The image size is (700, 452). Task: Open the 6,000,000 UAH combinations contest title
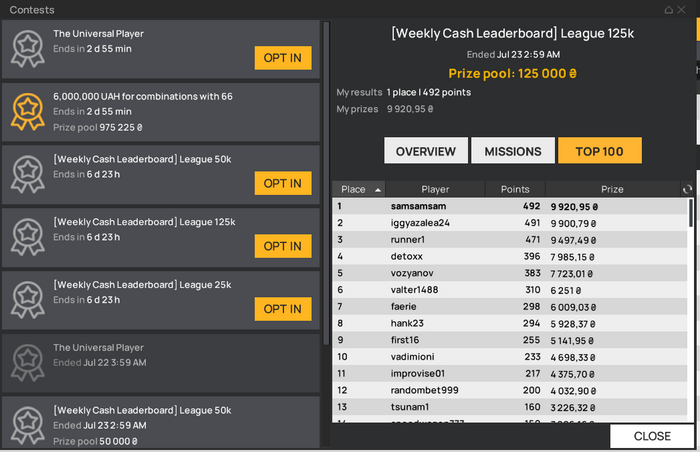coord(143,96)
